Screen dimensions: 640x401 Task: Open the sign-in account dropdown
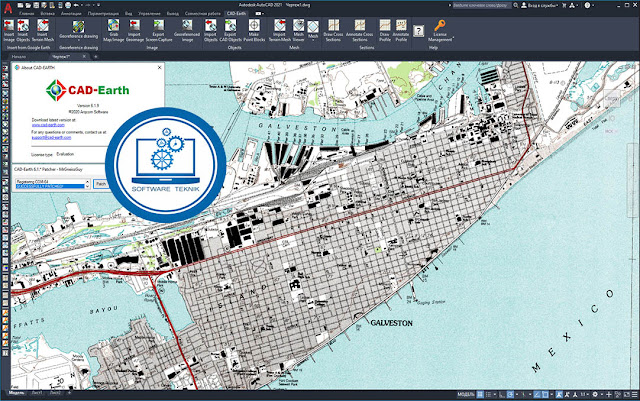point(539,5)
